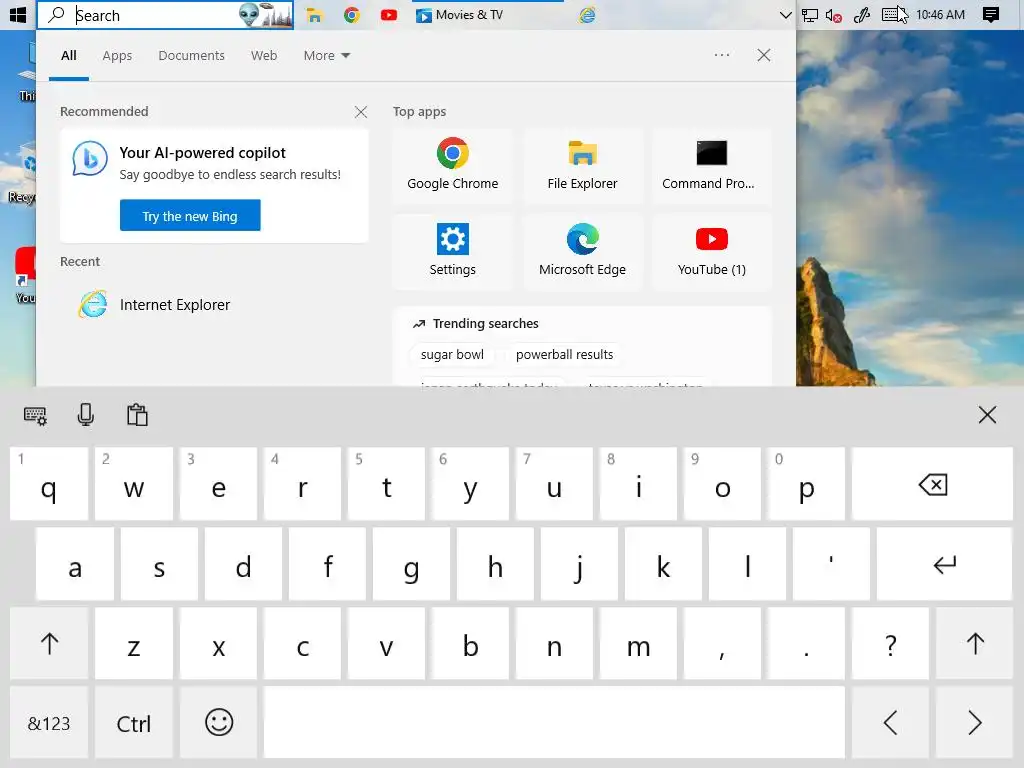Open the emoji keyboard

pos(219,723)
